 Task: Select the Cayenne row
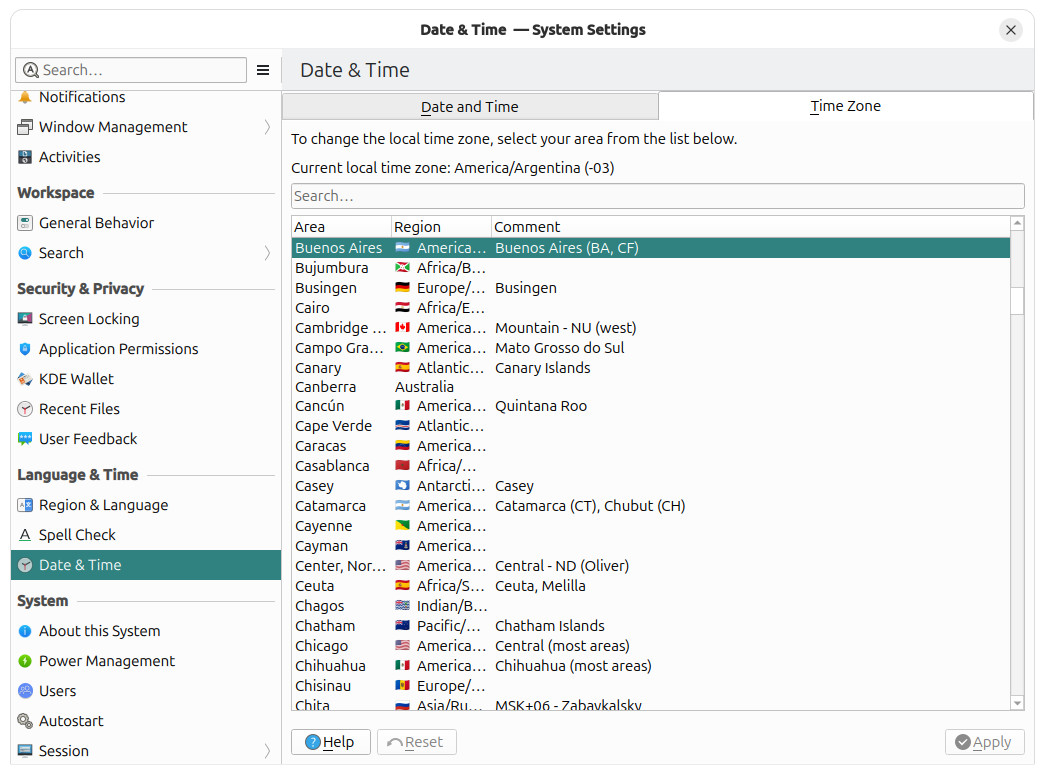click(650, 525)
